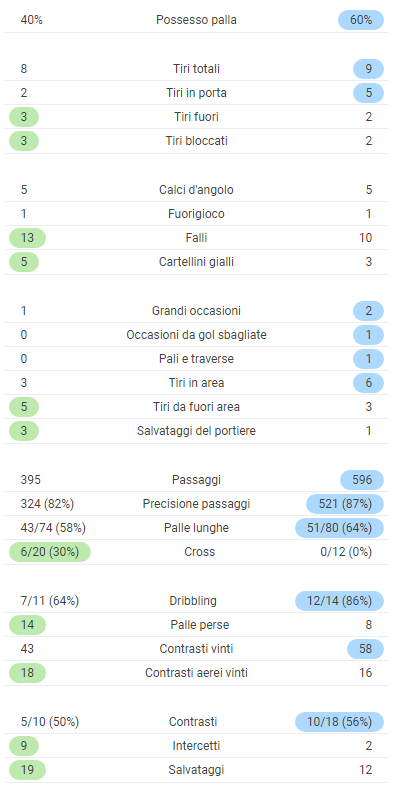Click the 6/20 (30%) Cross badge
394x799 pixels.
50,551
